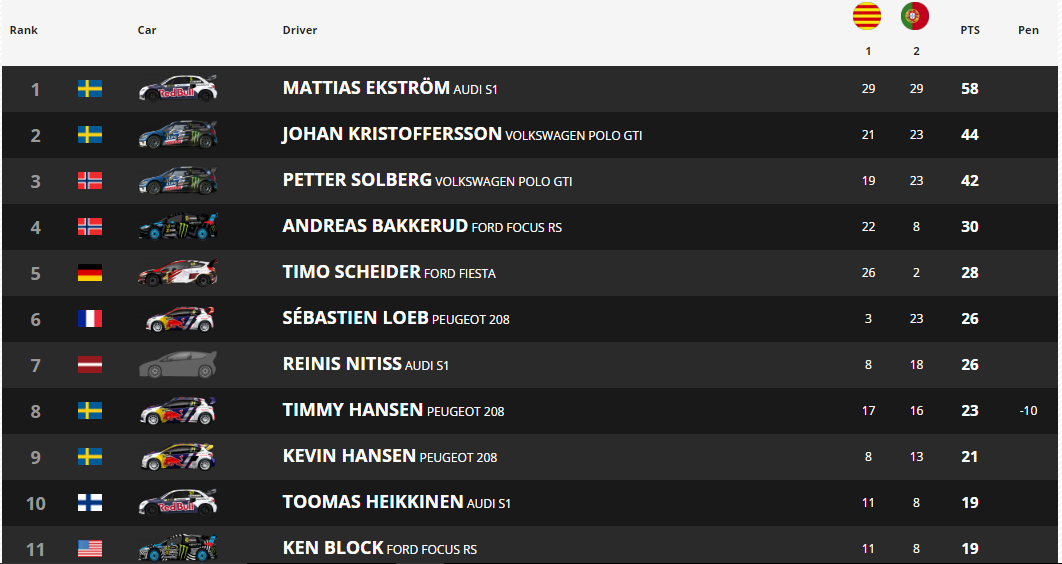Sort by the PTS column header

tap(970, 30)
